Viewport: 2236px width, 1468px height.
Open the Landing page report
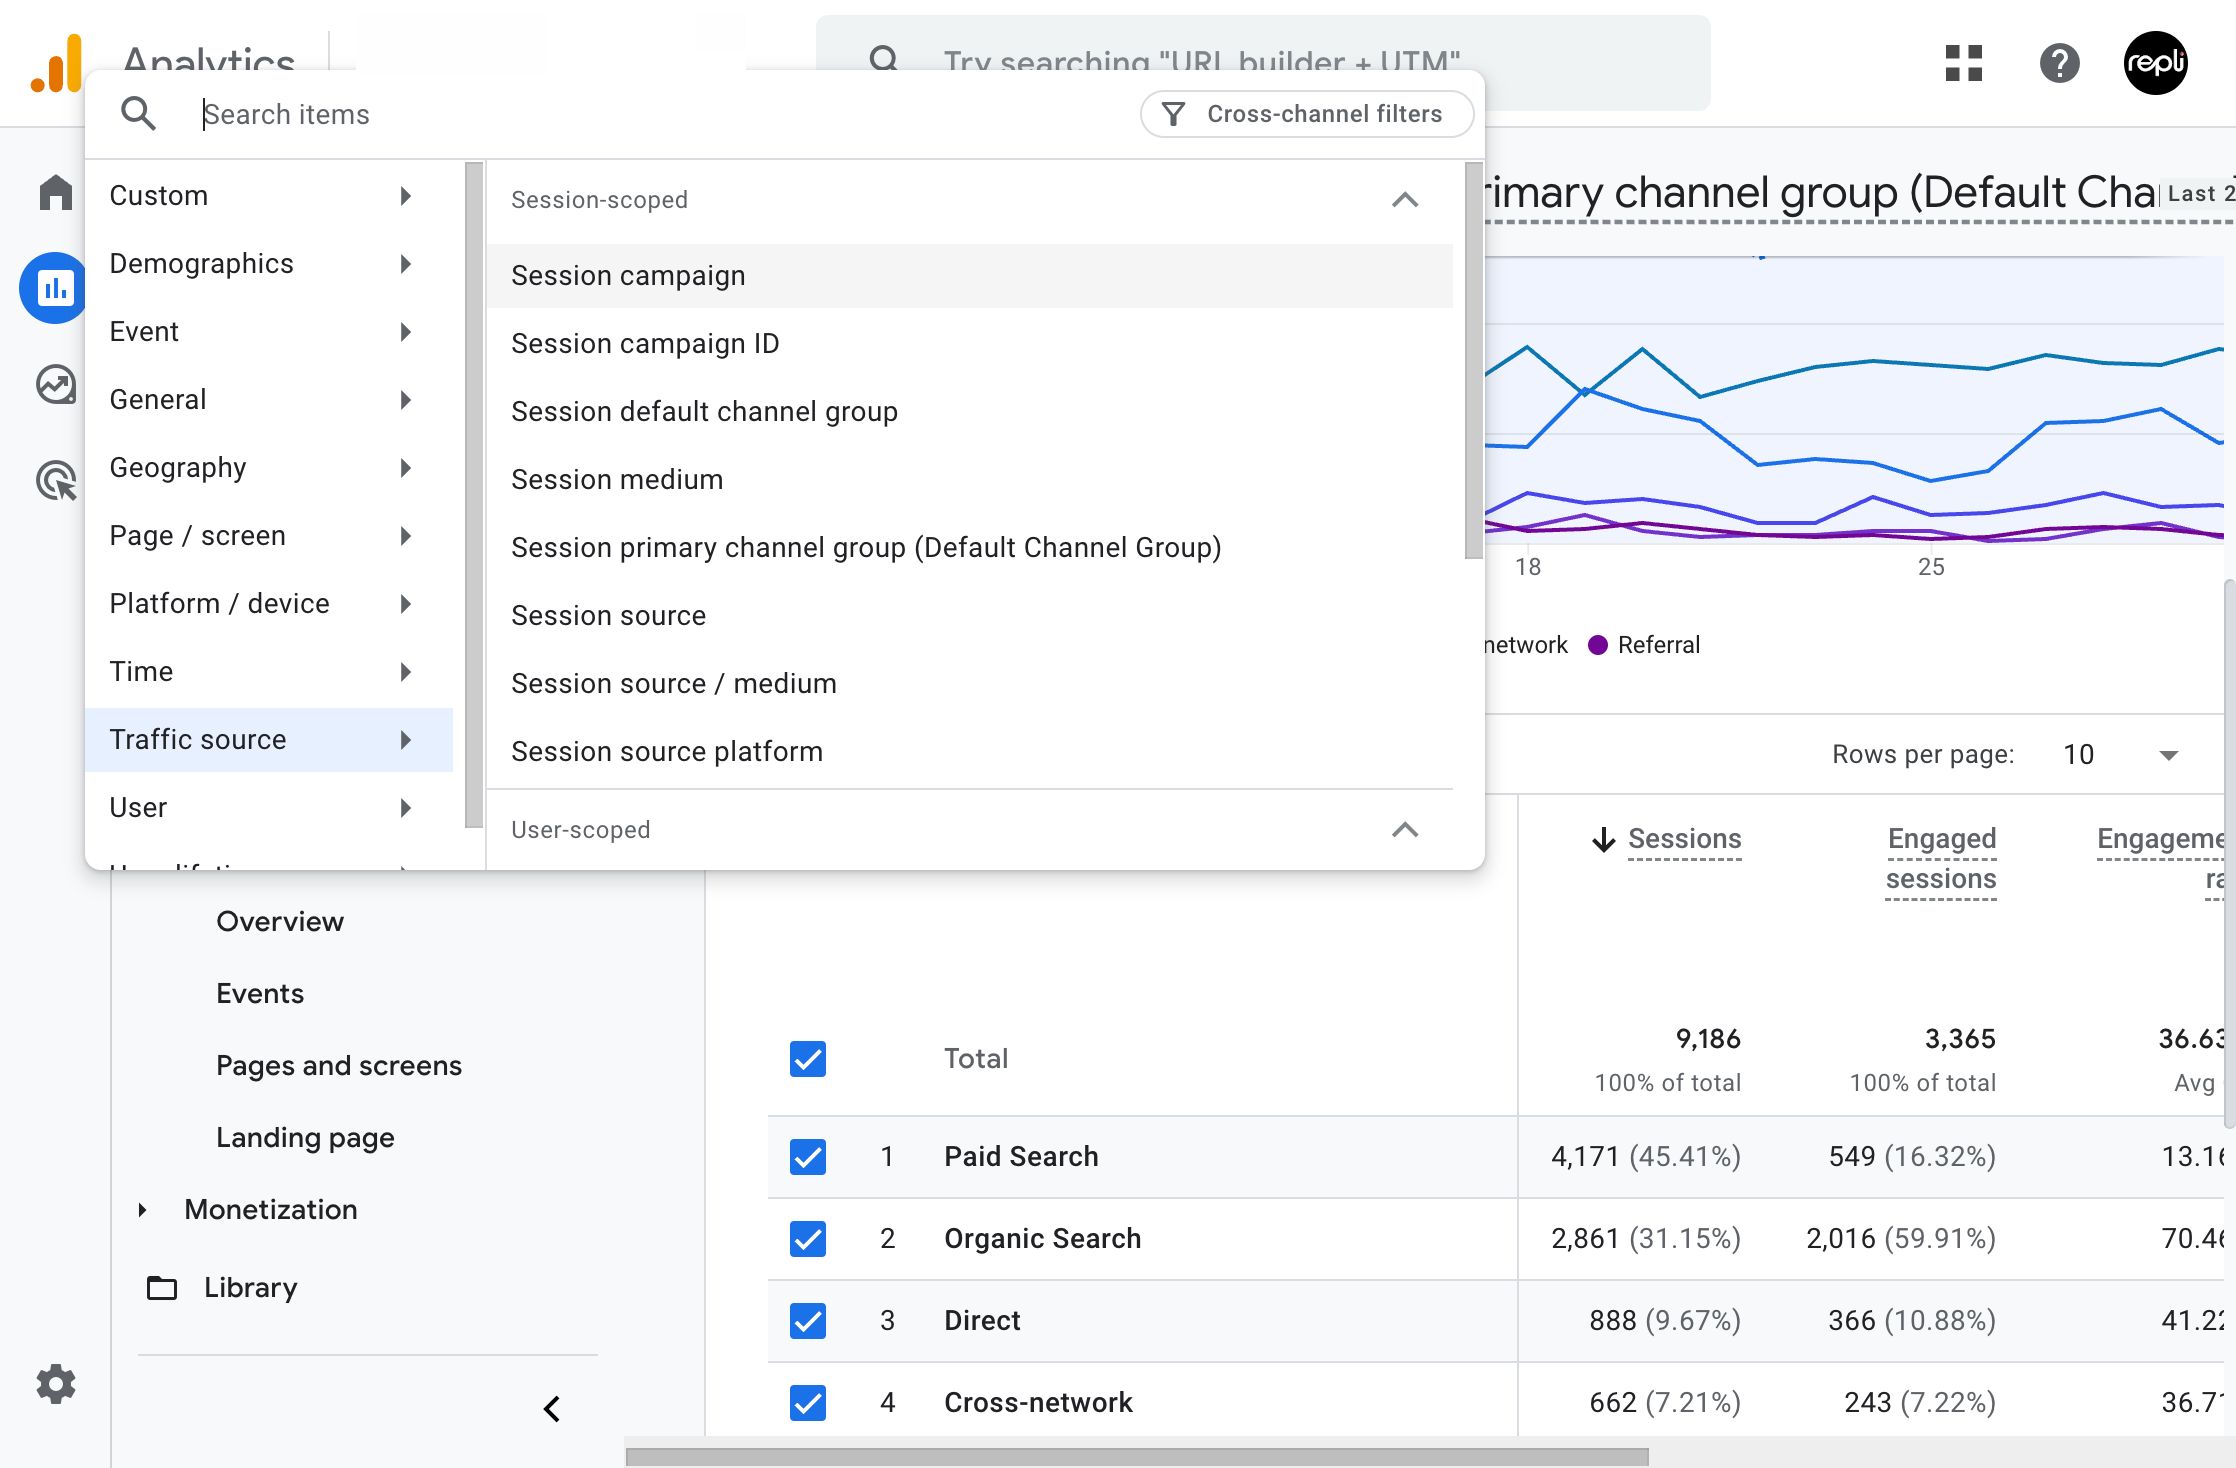pyautogui.click(x=305, y=1138)
